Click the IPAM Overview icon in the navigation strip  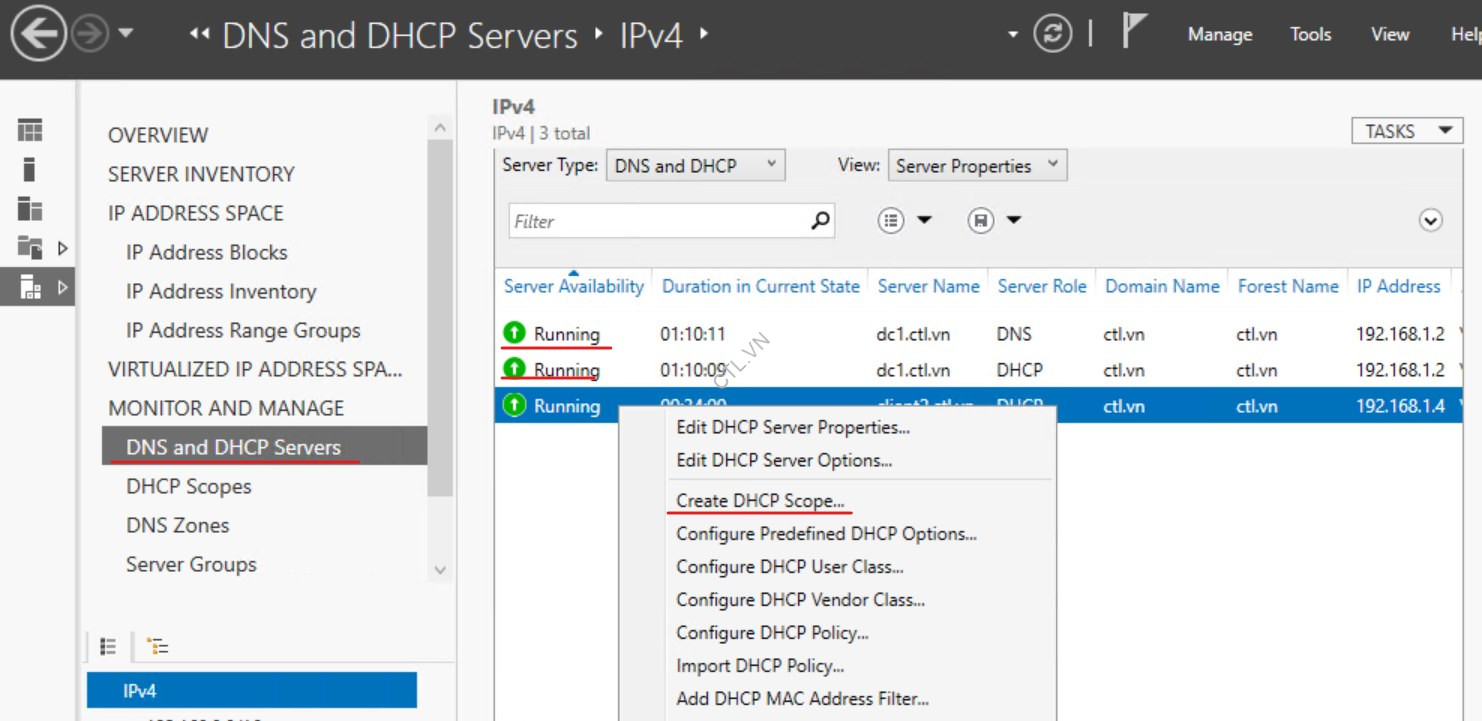tap(29, 129)
